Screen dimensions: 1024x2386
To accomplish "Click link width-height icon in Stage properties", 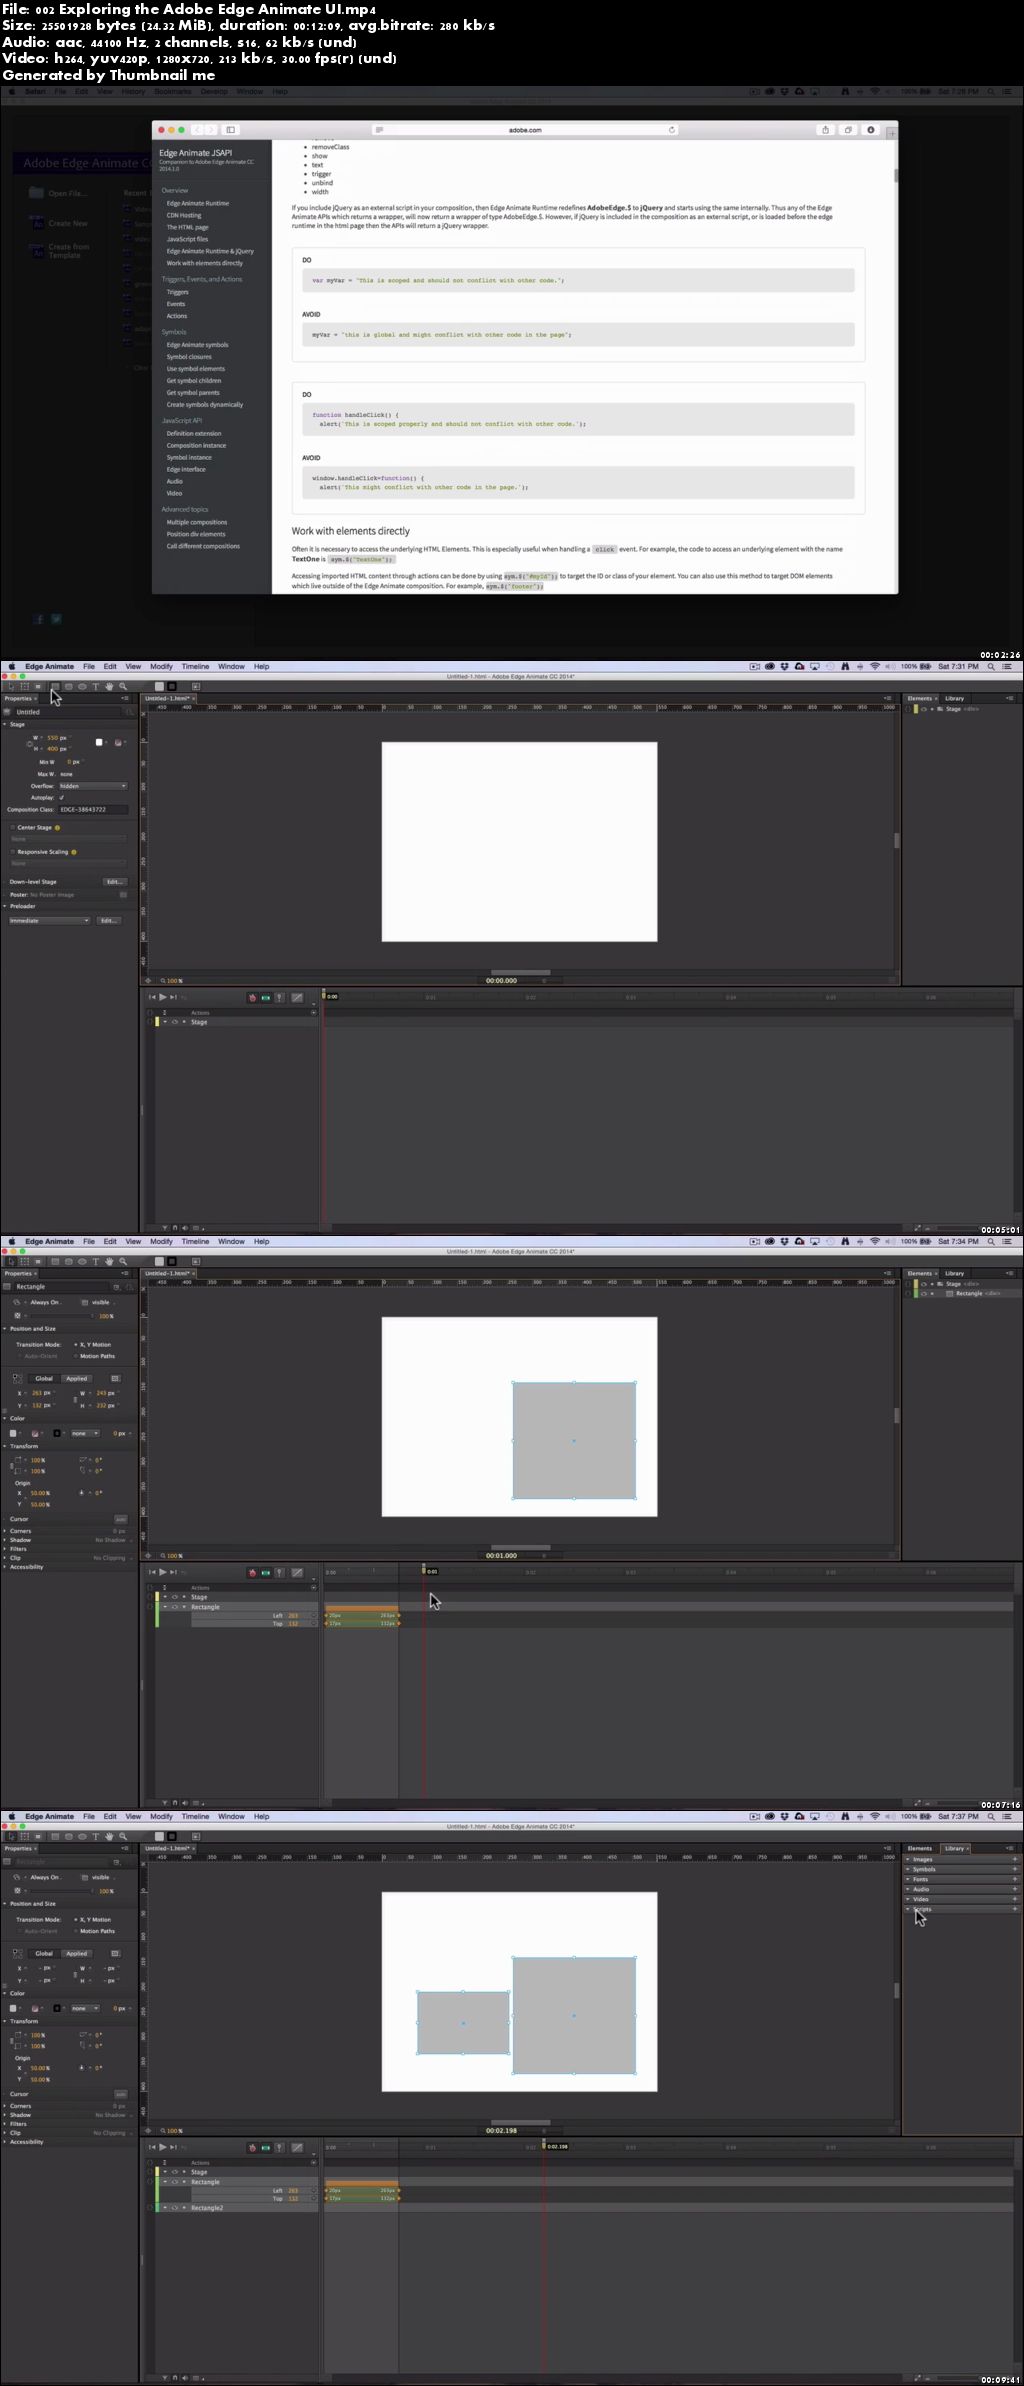I will tap(29, 744).
